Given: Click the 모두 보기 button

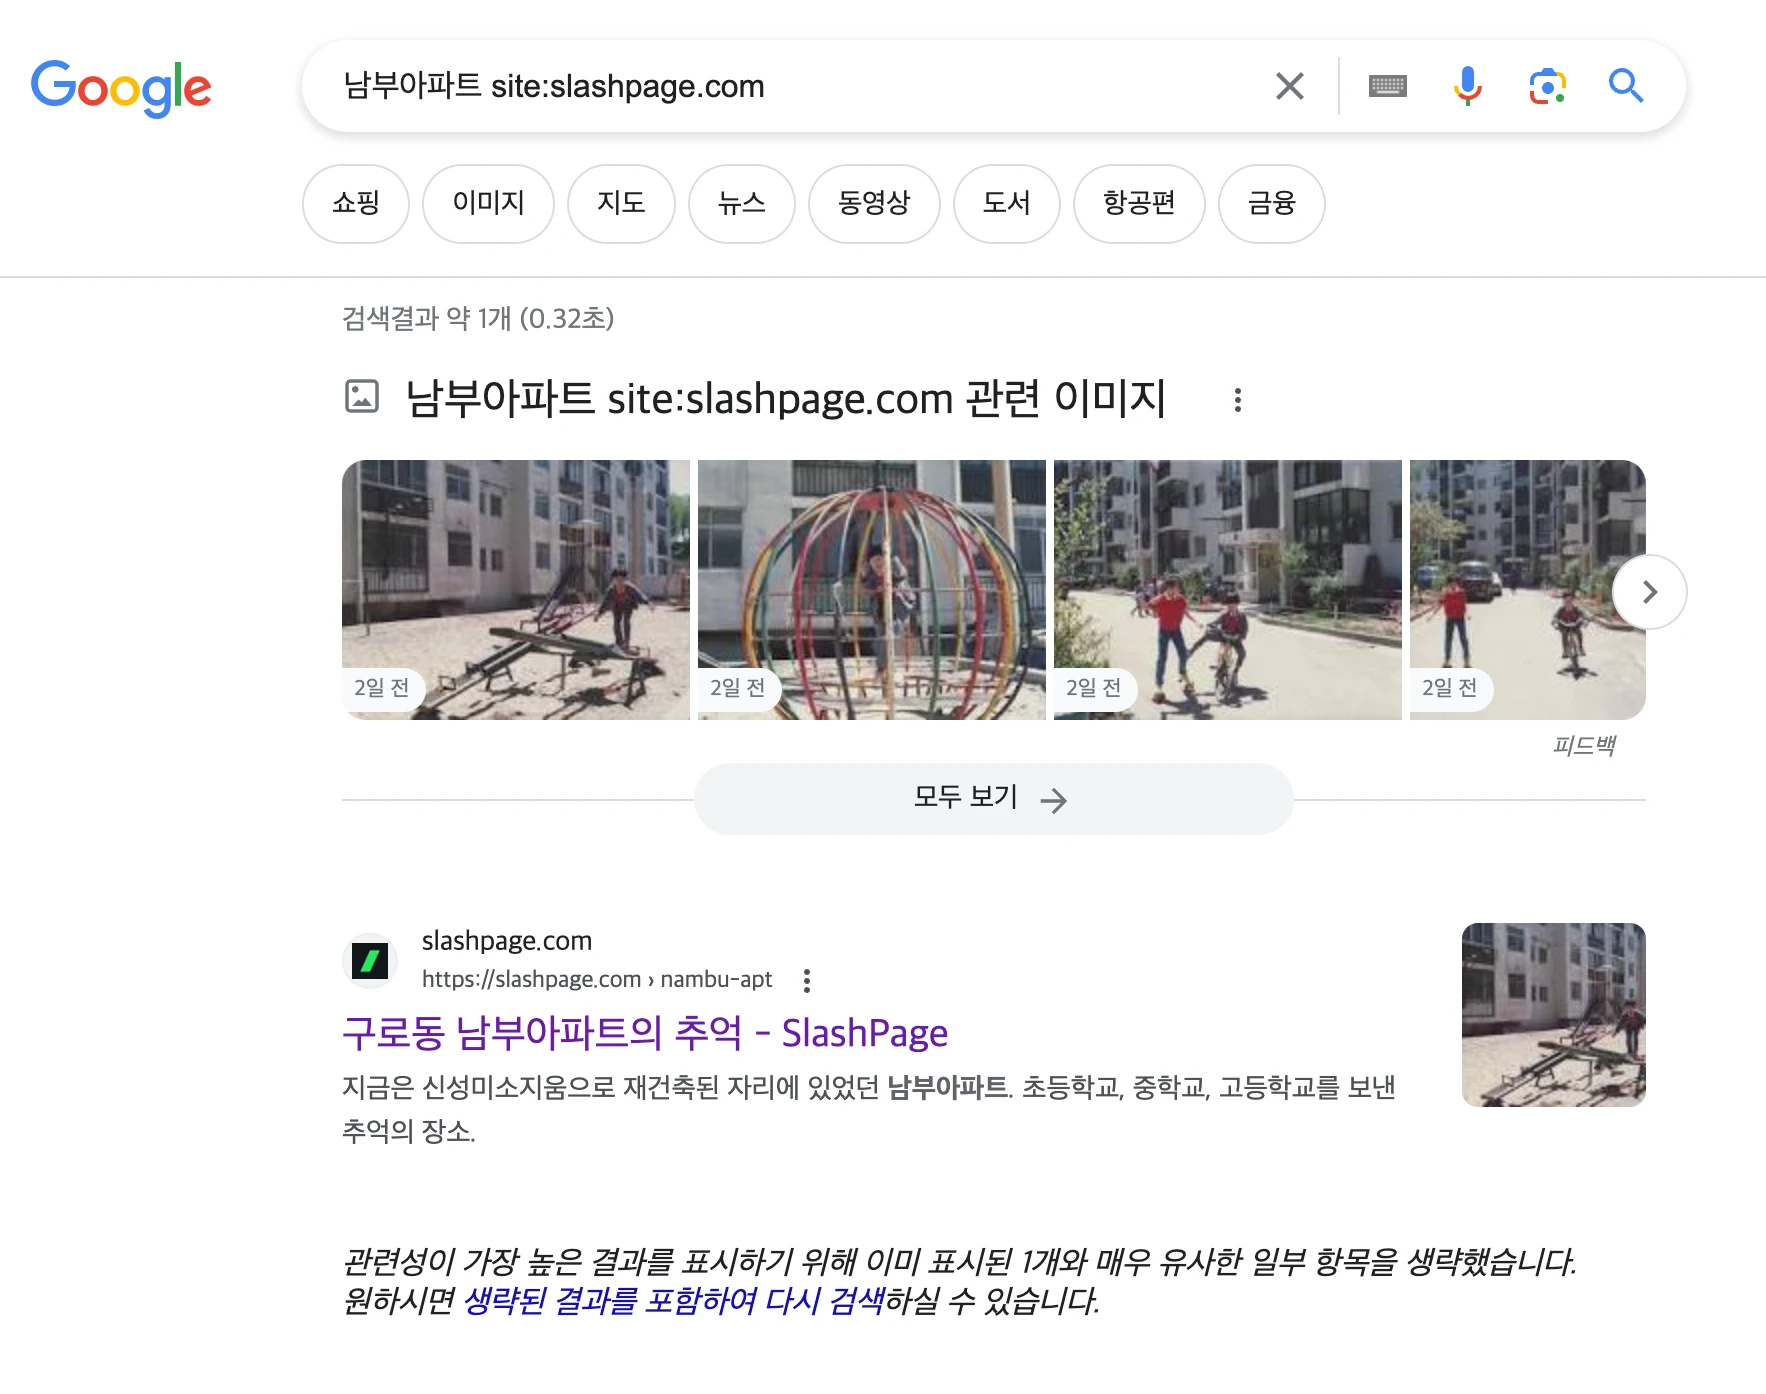Looking at the screenshot, I should tap(993, 799).
